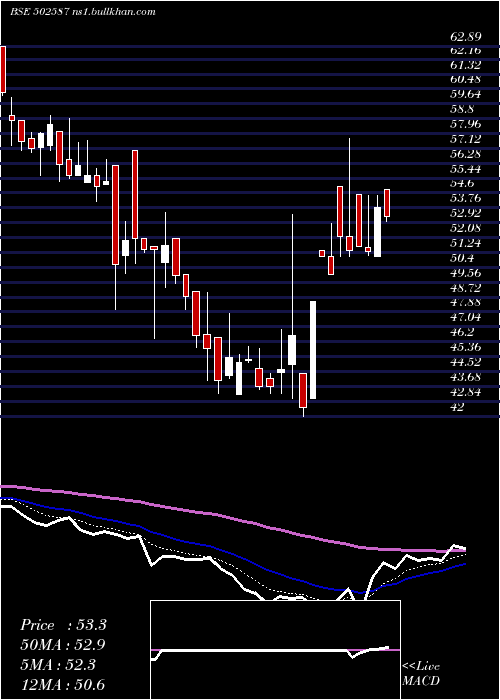
Task: Click the 53.76 price axis label
Action: point(465,199)
